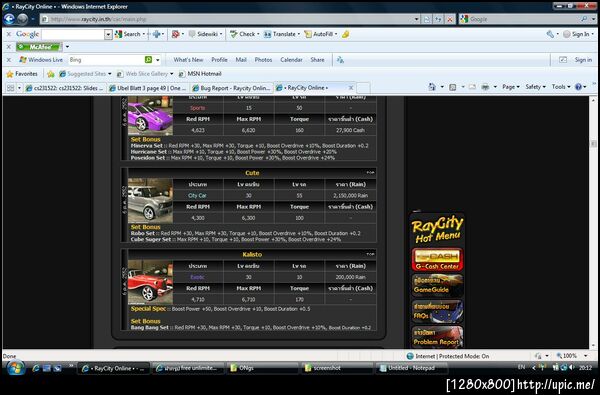Image resolution: width=600 pixels, height=395 pixels.
Task: Click the red bookmarks icon in Google Toolbar
Action: [x=176, y=34]
